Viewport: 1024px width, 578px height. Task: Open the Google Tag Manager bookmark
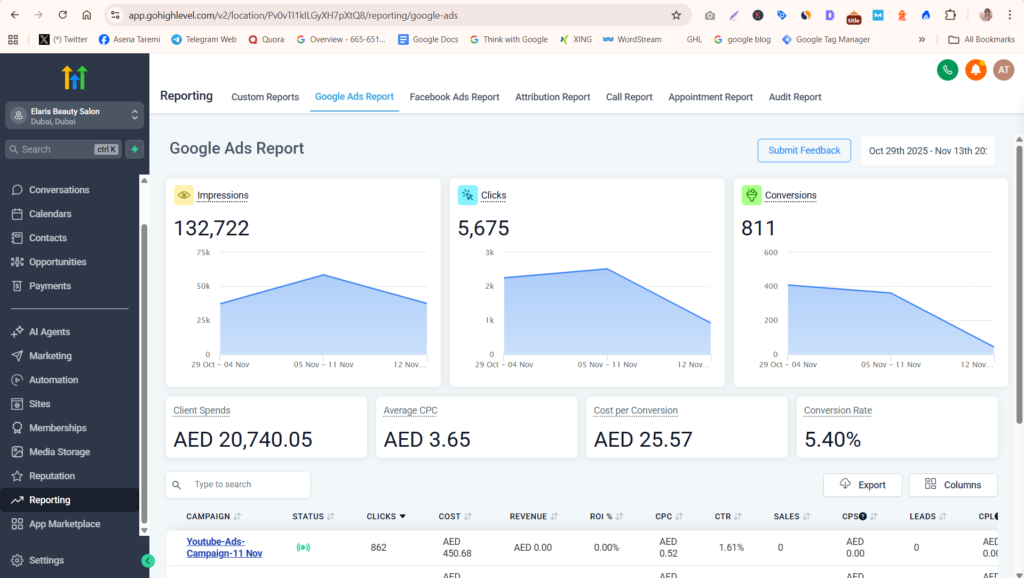tap(825, 40)
